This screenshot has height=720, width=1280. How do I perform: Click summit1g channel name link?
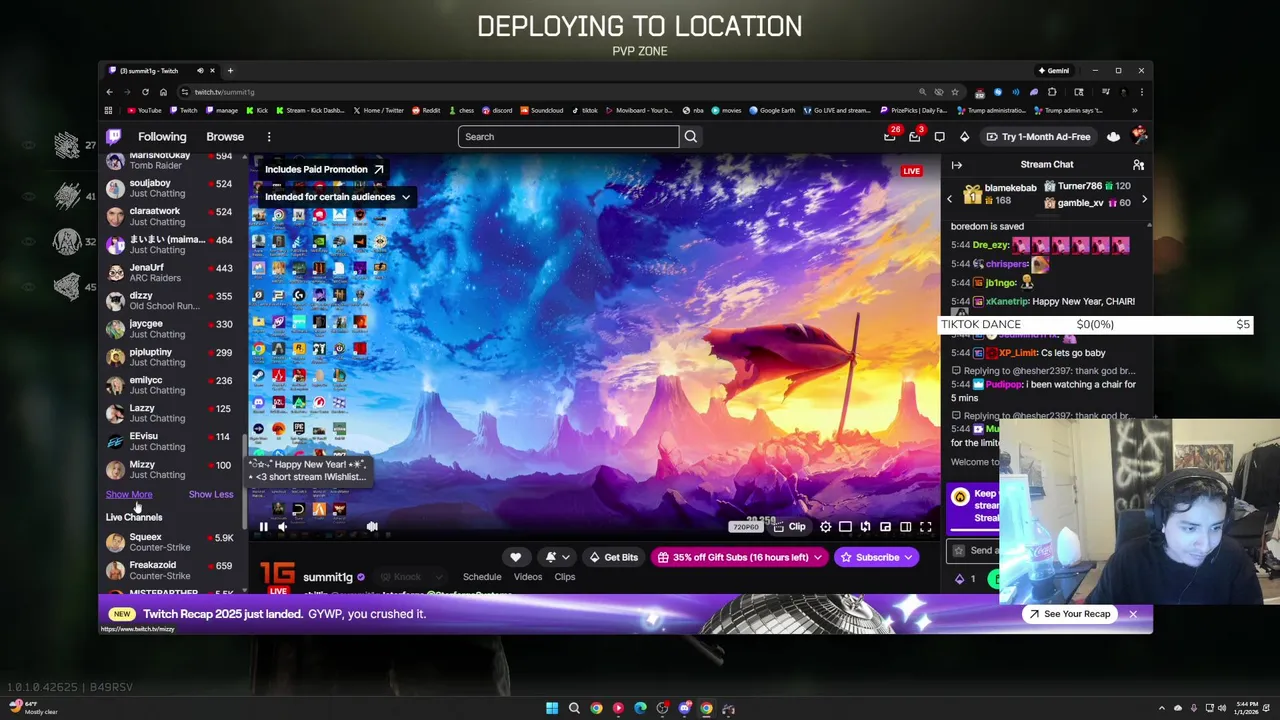[327, 577]
